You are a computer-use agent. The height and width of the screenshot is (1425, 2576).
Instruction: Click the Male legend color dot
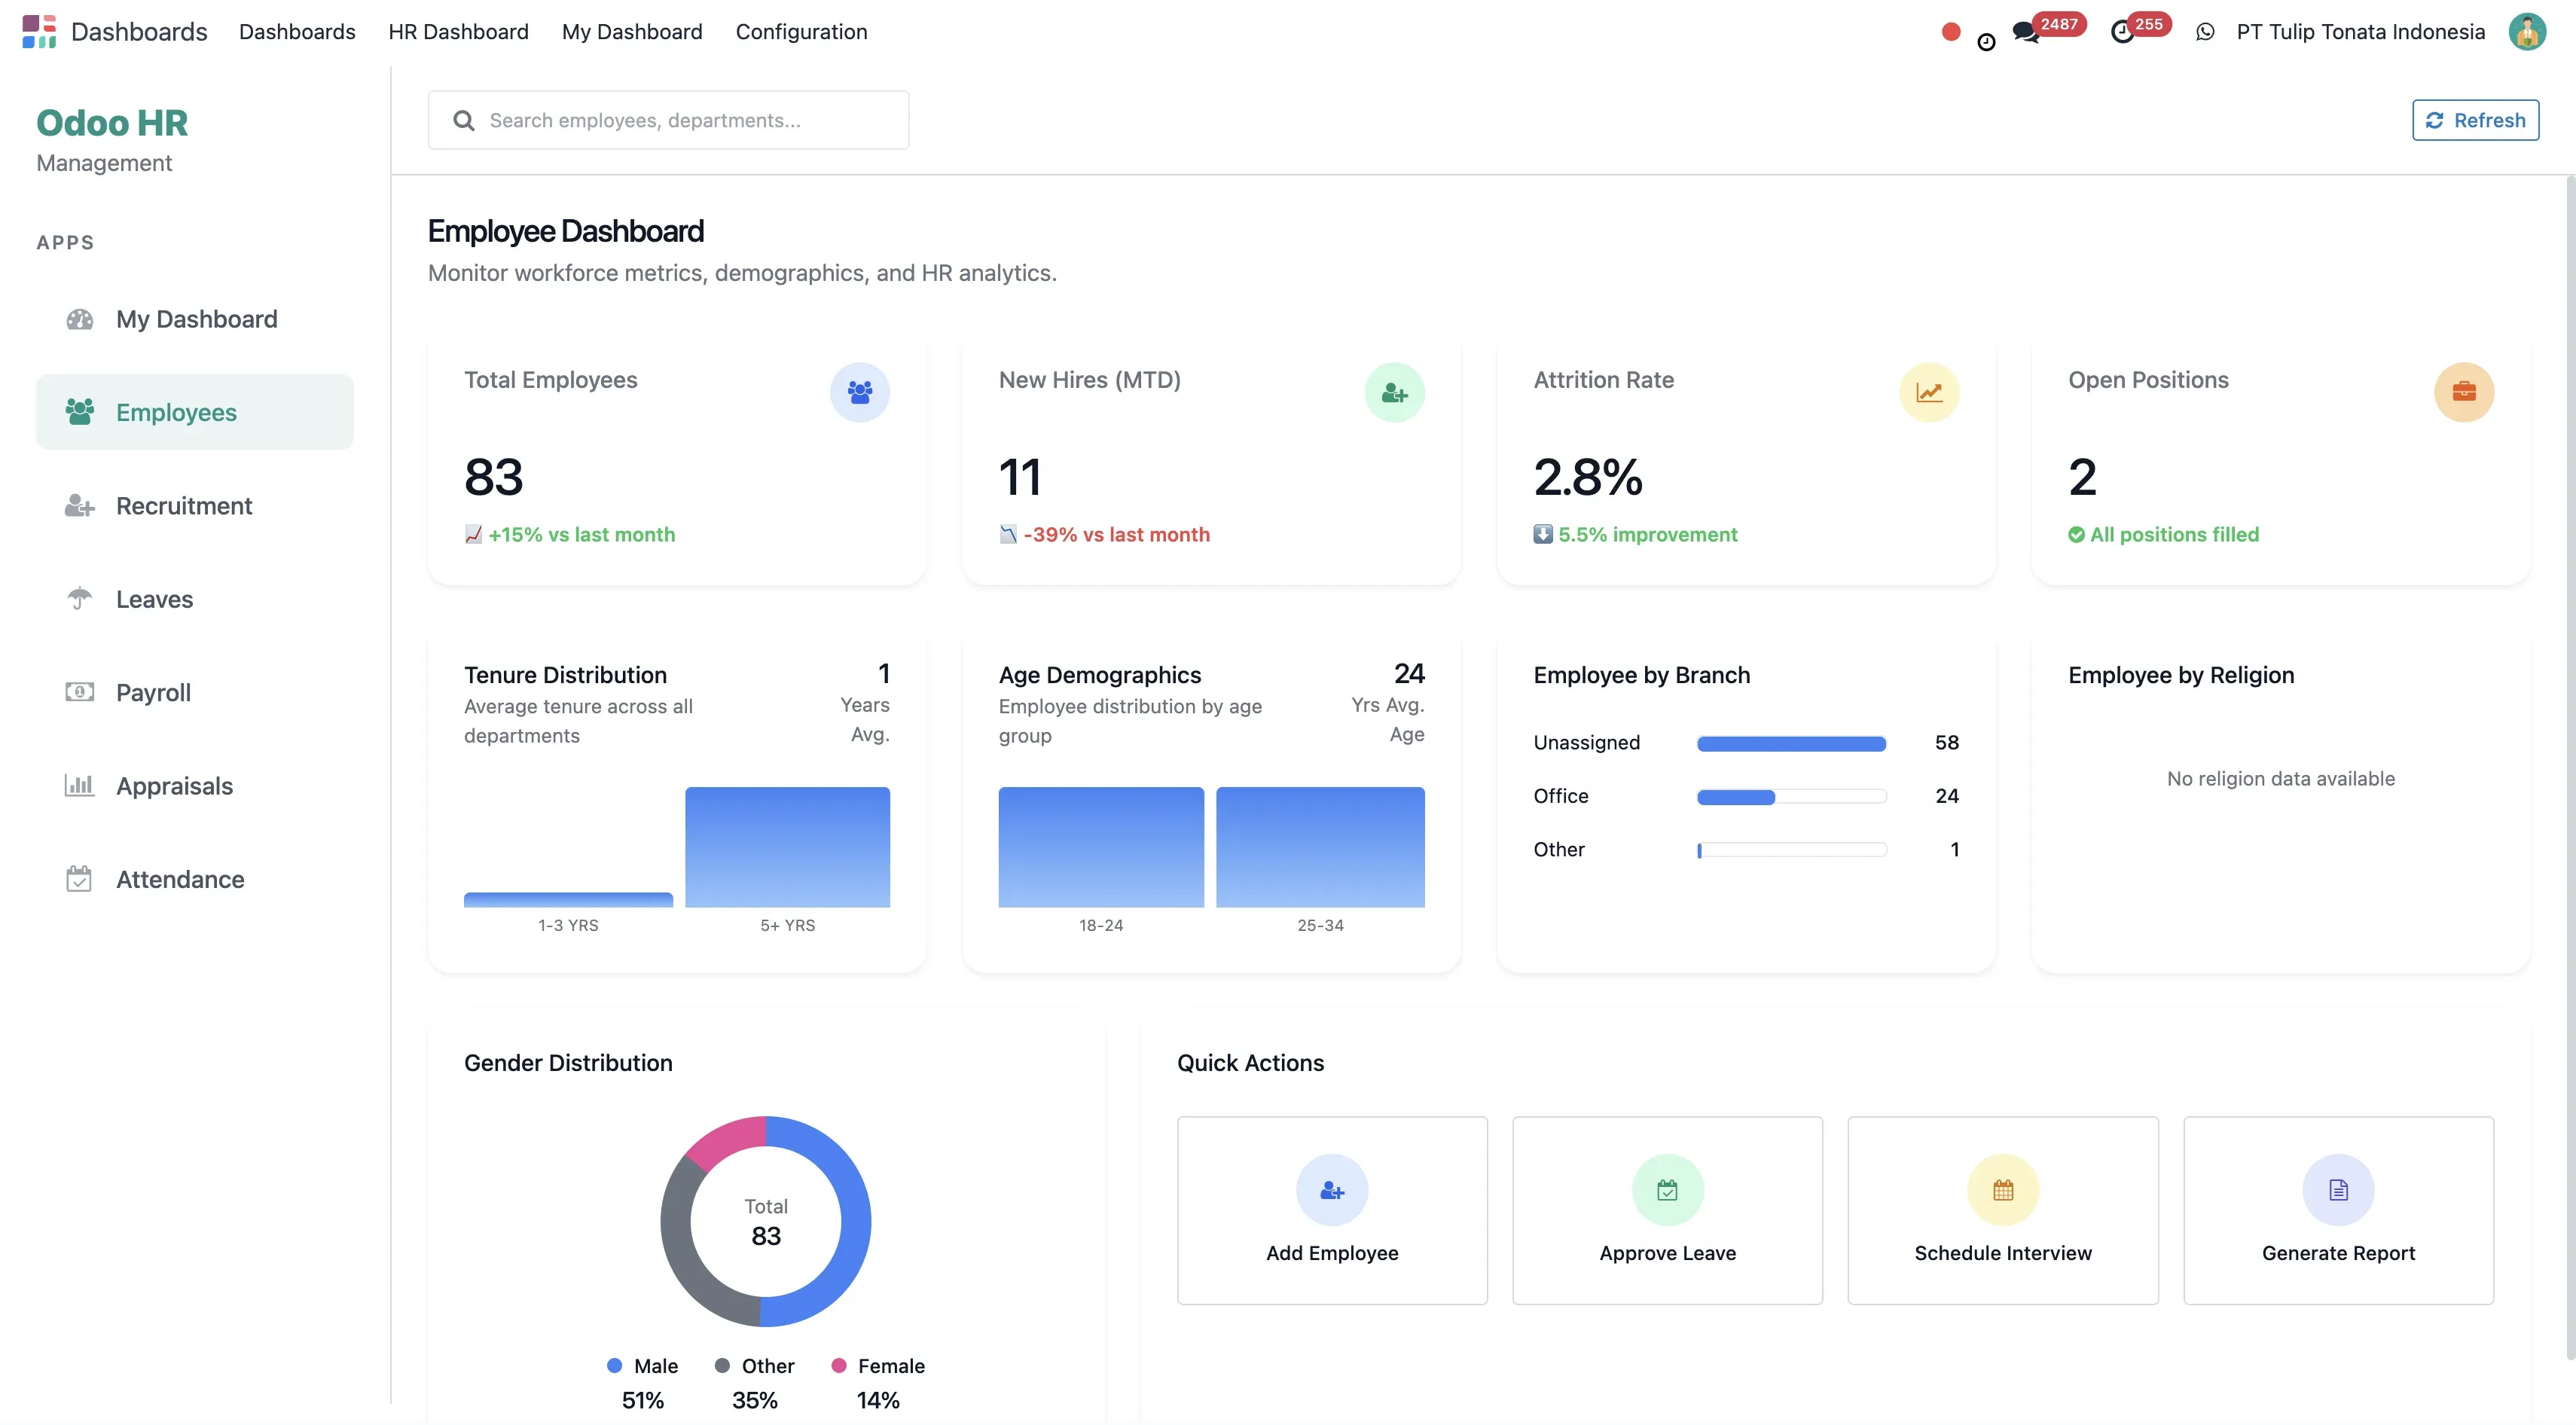[614, 1365]
